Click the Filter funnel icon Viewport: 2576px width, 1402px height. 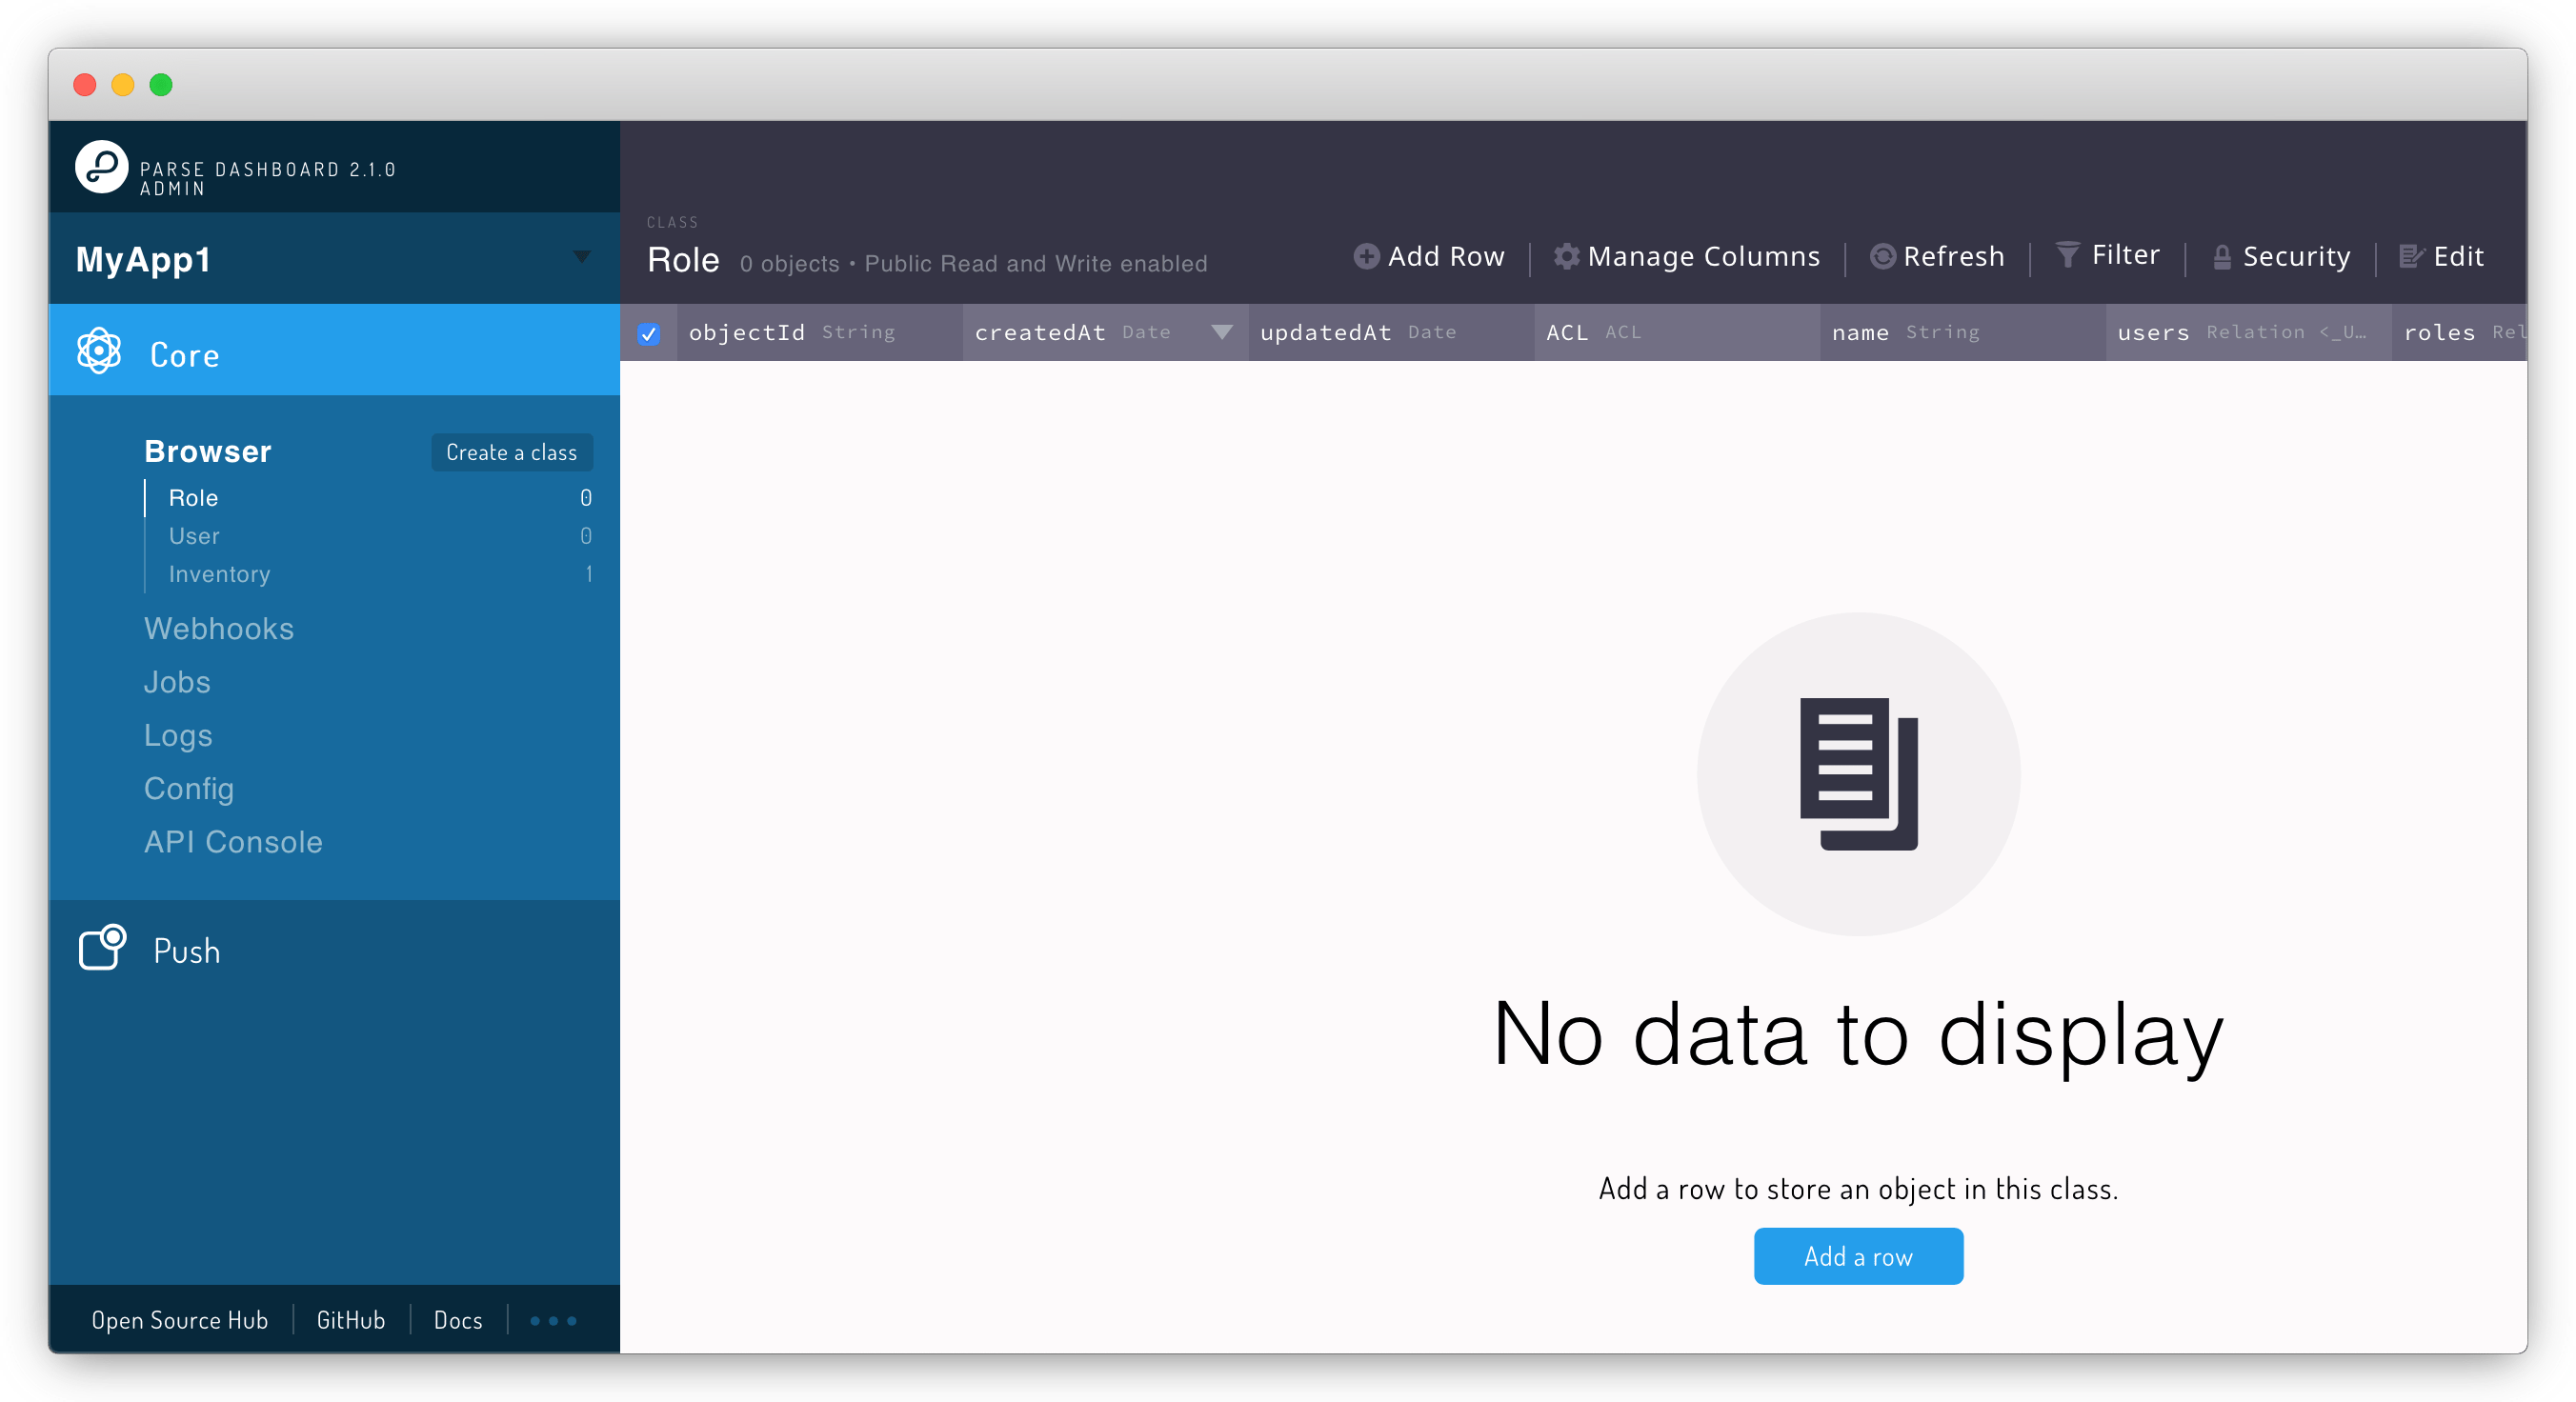(x=2067, y=255)
